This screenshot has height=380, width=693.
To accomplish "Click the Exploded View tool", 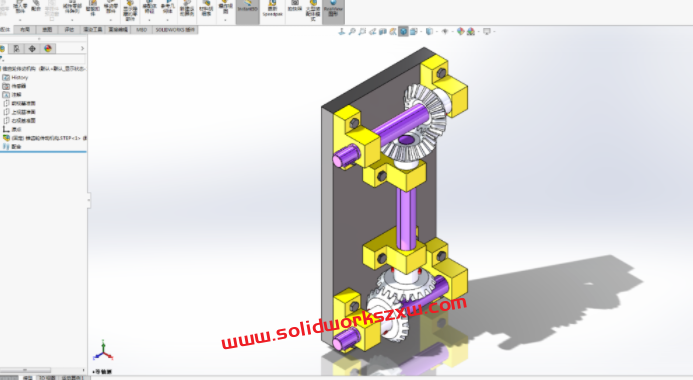I will click(225, 7).
